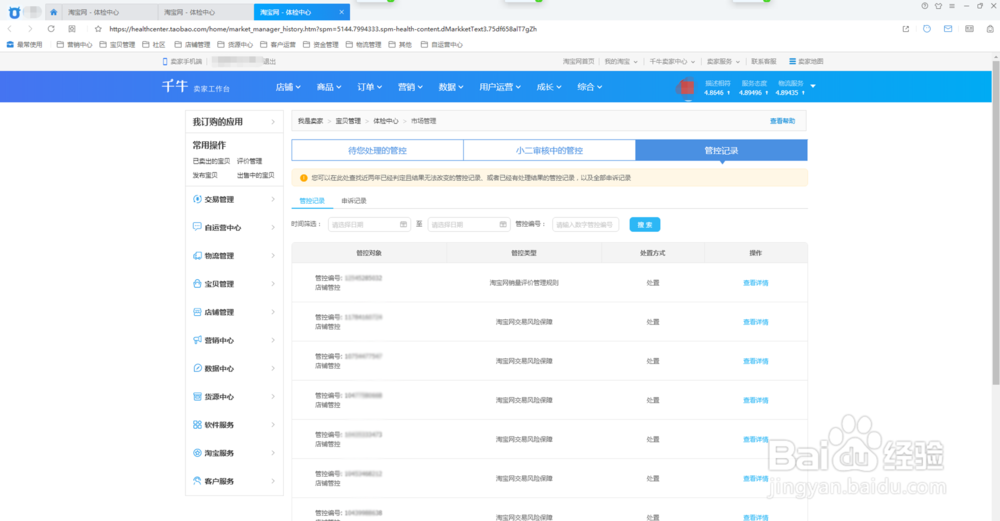Viewport: 1000px width, 521px height.
Task: Select the large 管控记录 tab
Action: (x=721, y=150)
